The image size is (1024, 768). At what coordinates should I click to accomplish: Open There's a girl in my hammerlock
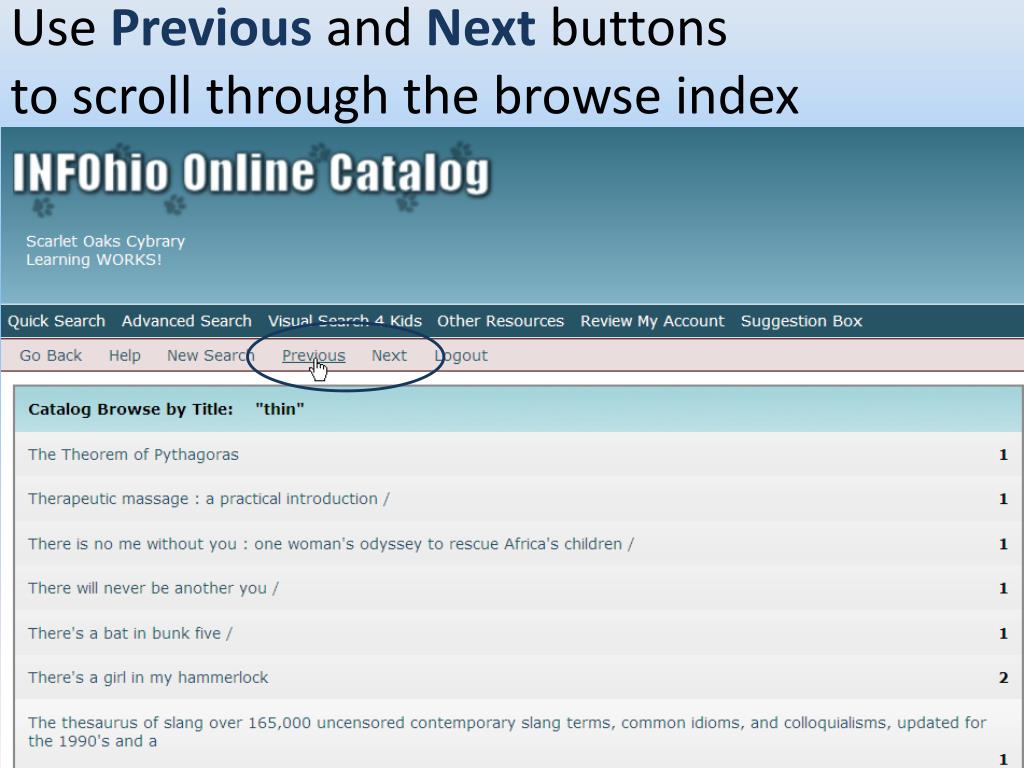point(148,678)
